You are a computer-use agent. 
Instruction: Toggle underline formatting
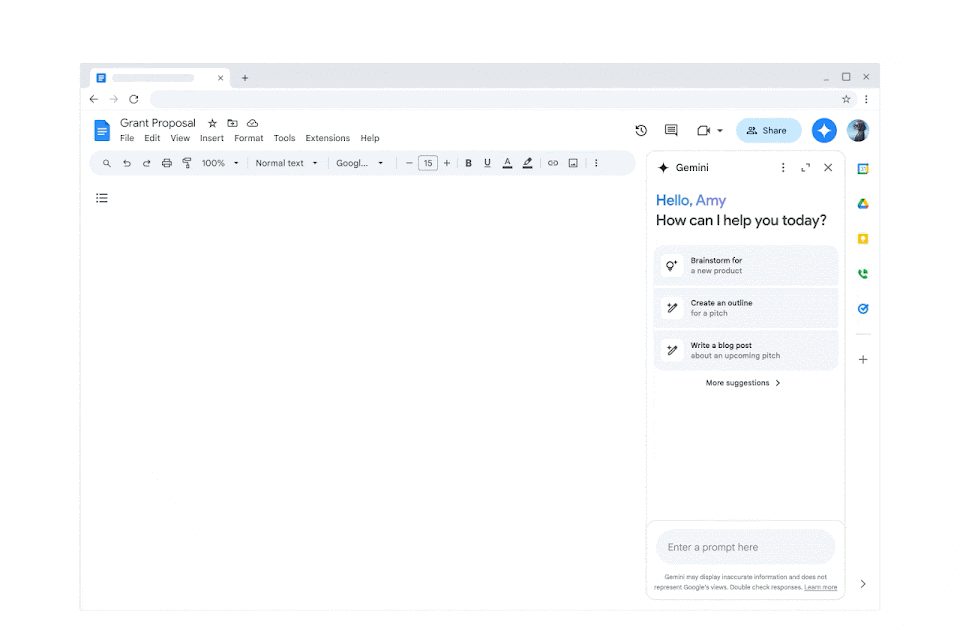pyautogui.click(x=487, y=163)
